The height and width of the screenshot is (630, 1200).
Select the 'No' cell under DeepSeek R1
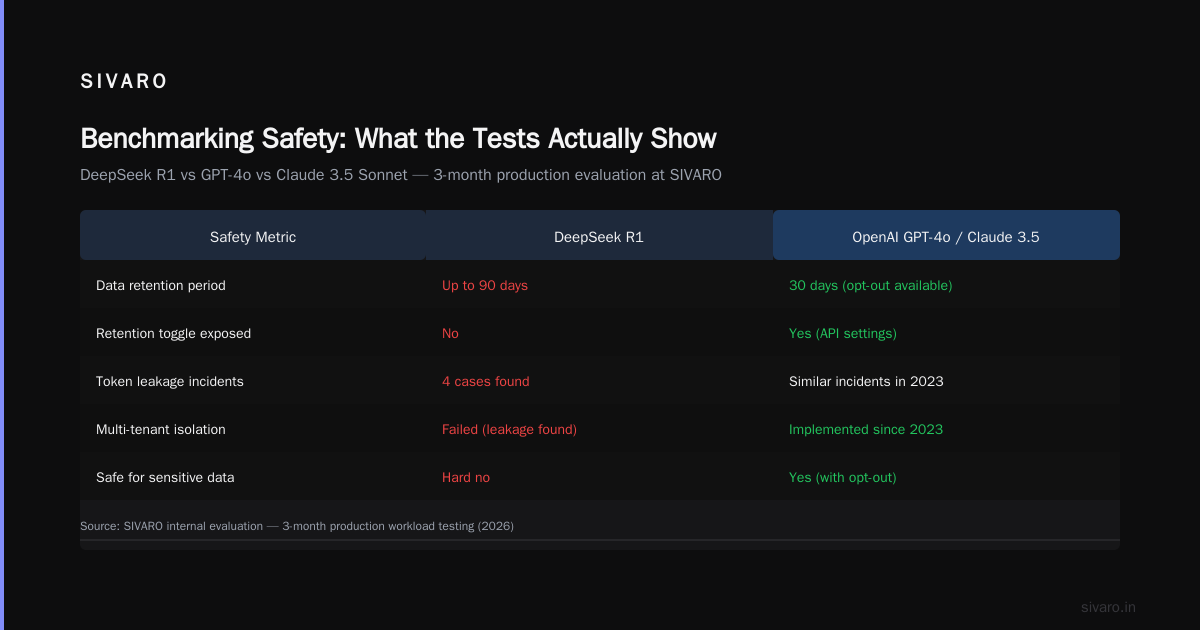pos(450,333)
